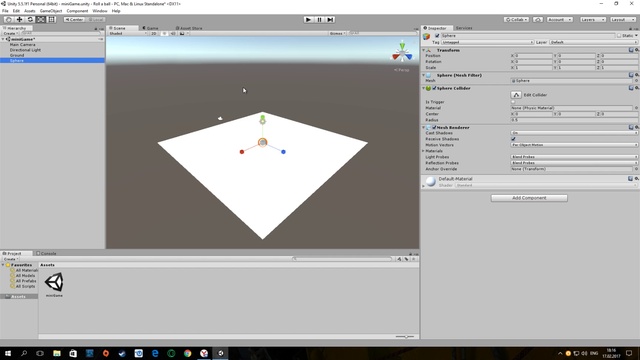Toggle Is Trigger checkbox
Image resolution: width=640 pixels, height=360 pixels.
pos(513,102)
